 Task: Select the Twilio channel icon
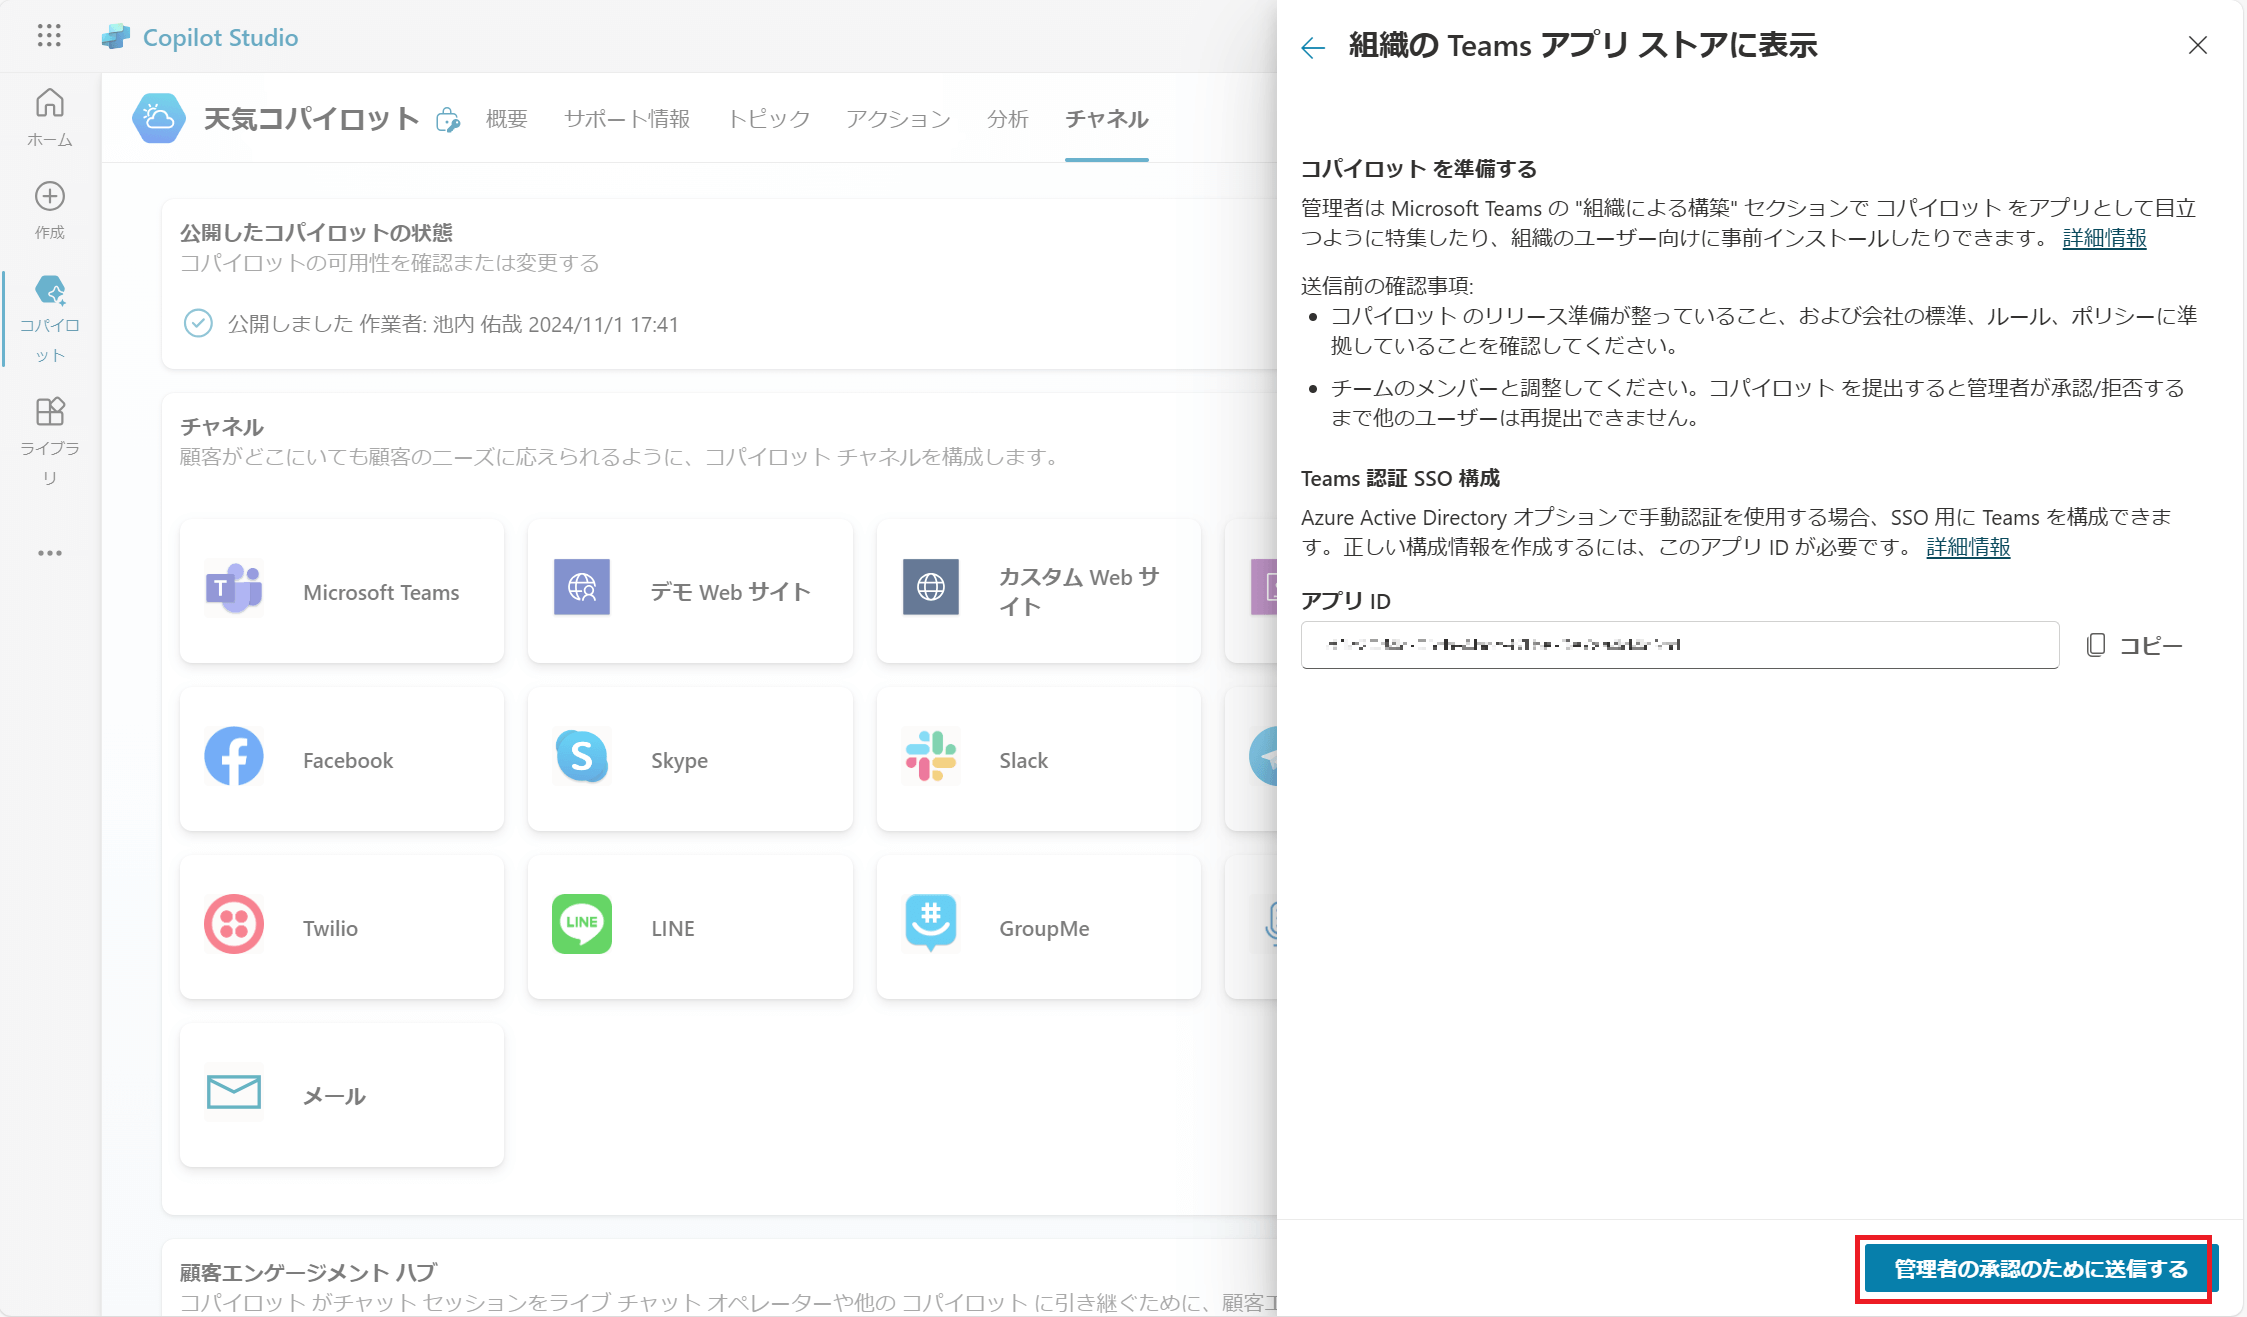point(234,924)
